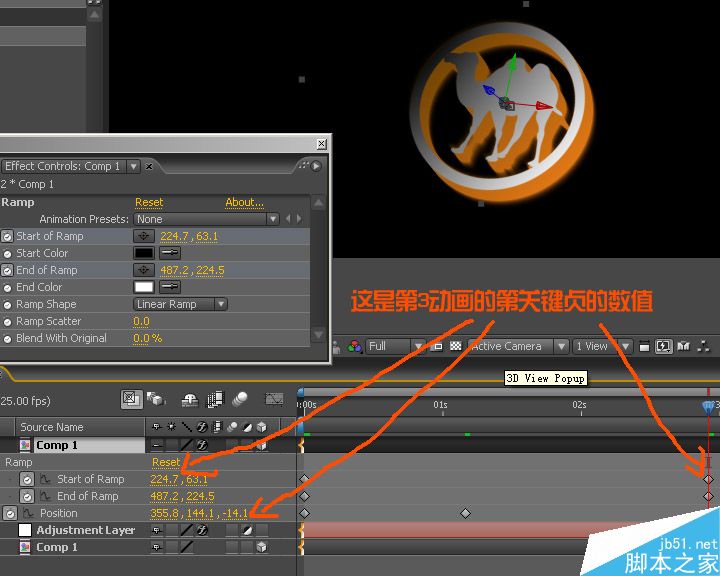Toggle Position stopwatch in timeline
This screenshot has width=720, height=576.
click(10, 513)
